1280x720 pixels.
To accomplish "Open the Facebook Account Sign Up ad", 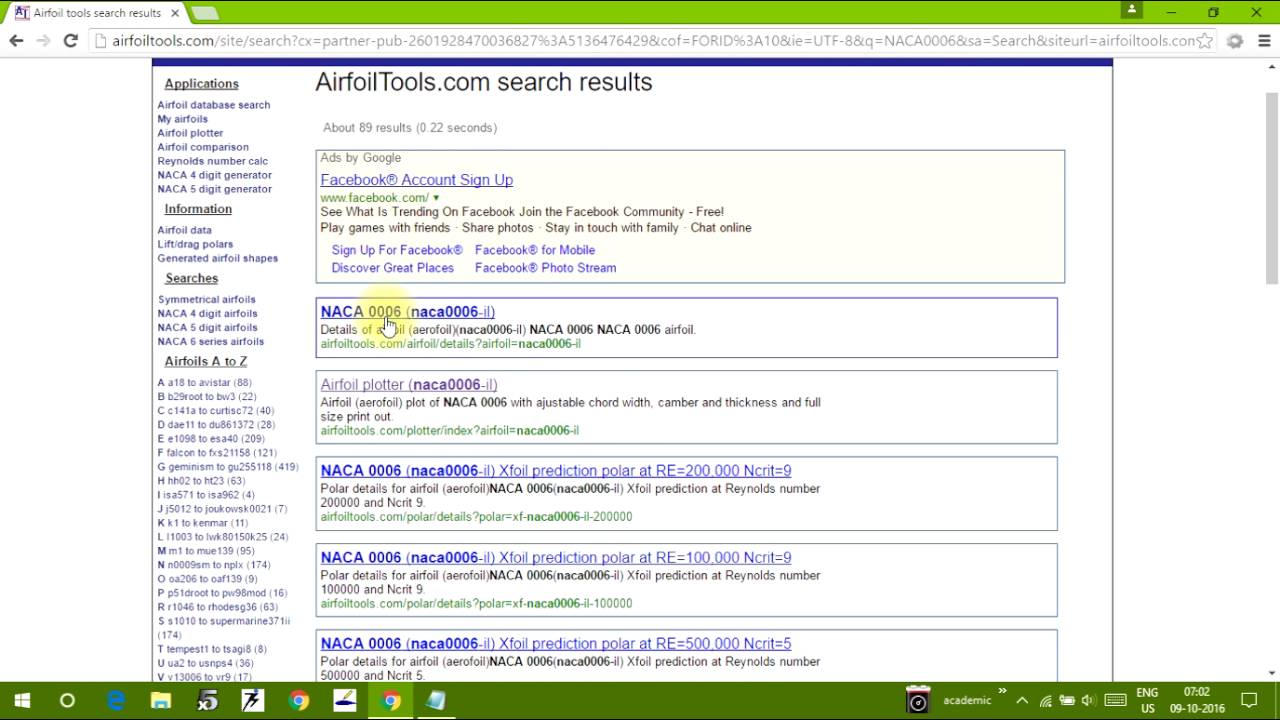I will (x=416, y=180).
